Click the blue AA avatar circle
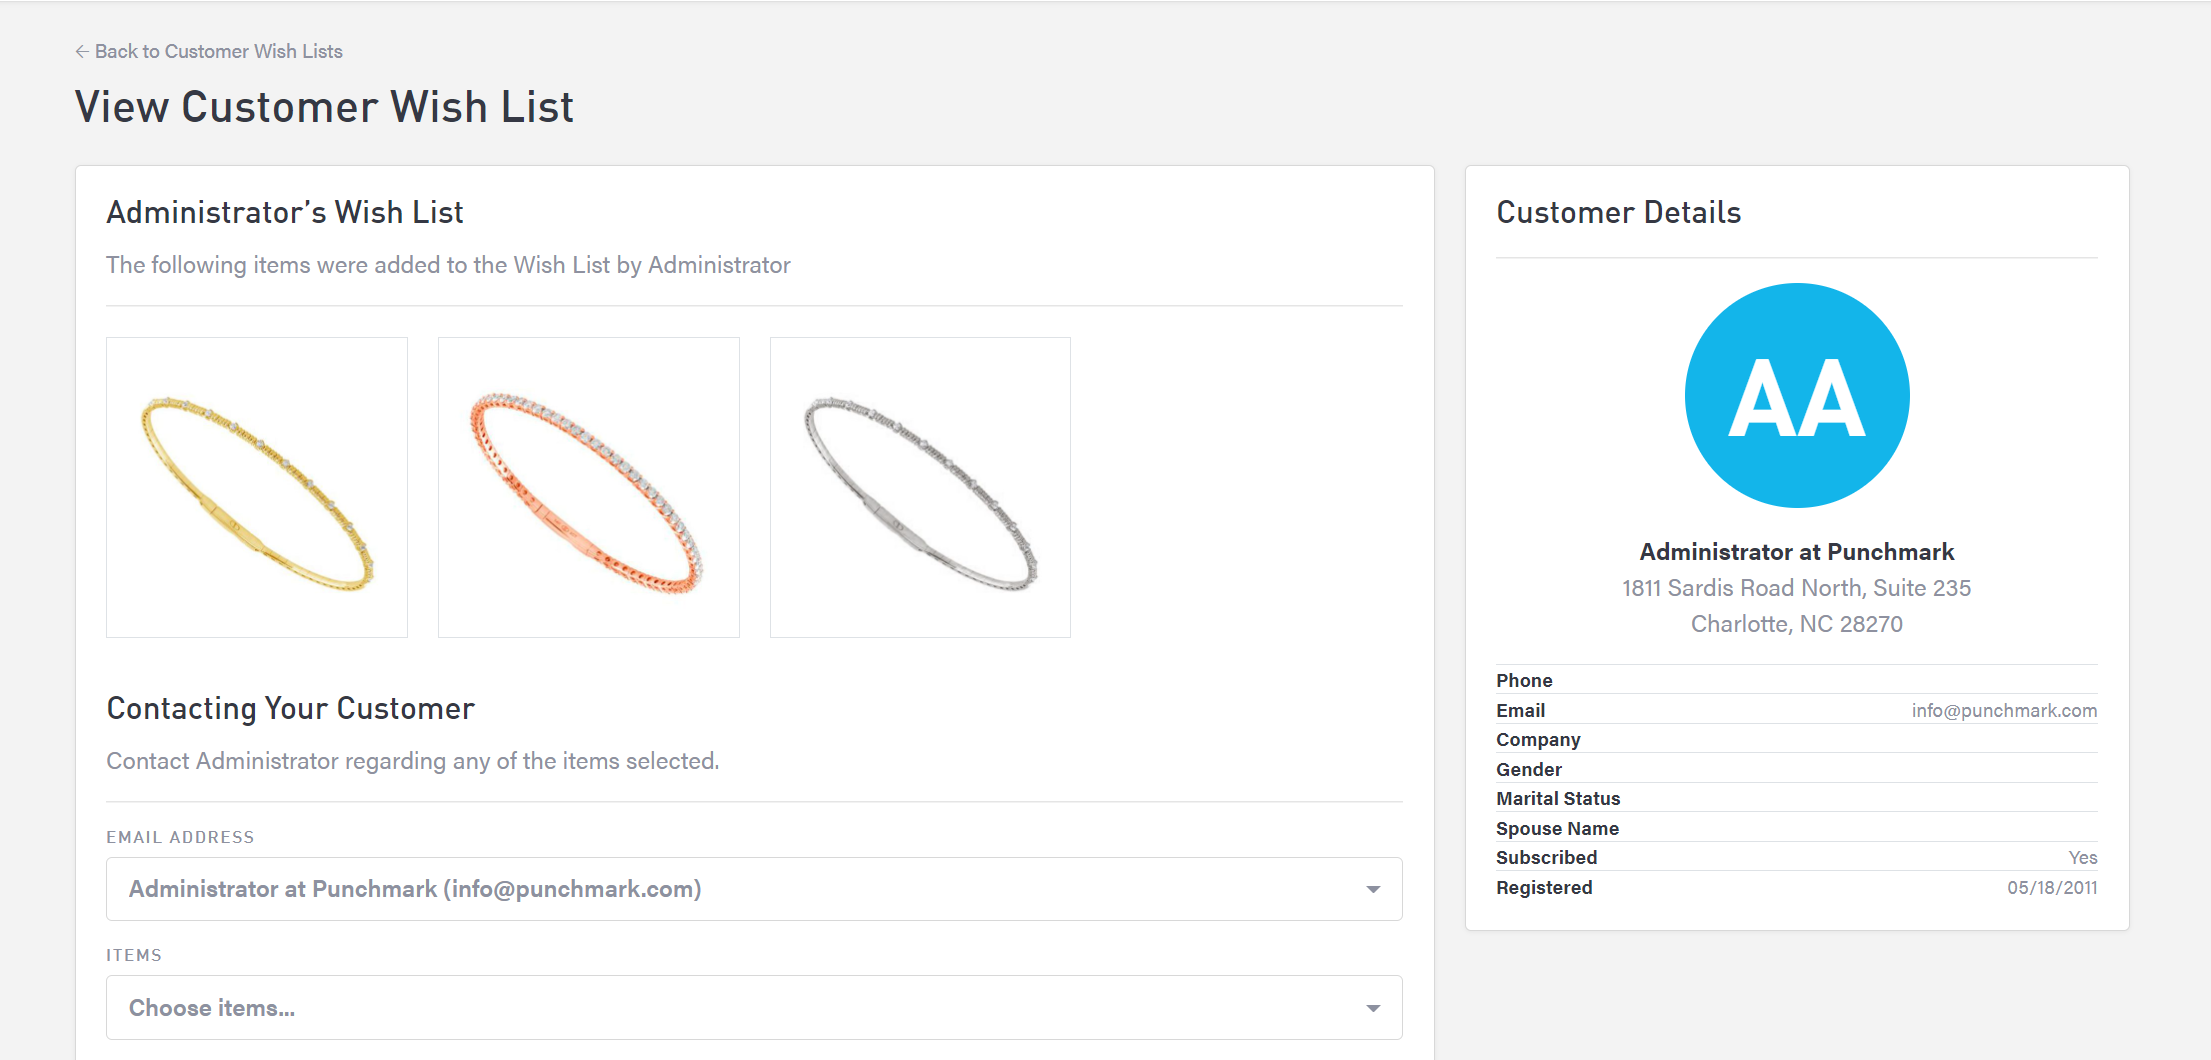Screen dimensions: 2211x1060 1797,395
